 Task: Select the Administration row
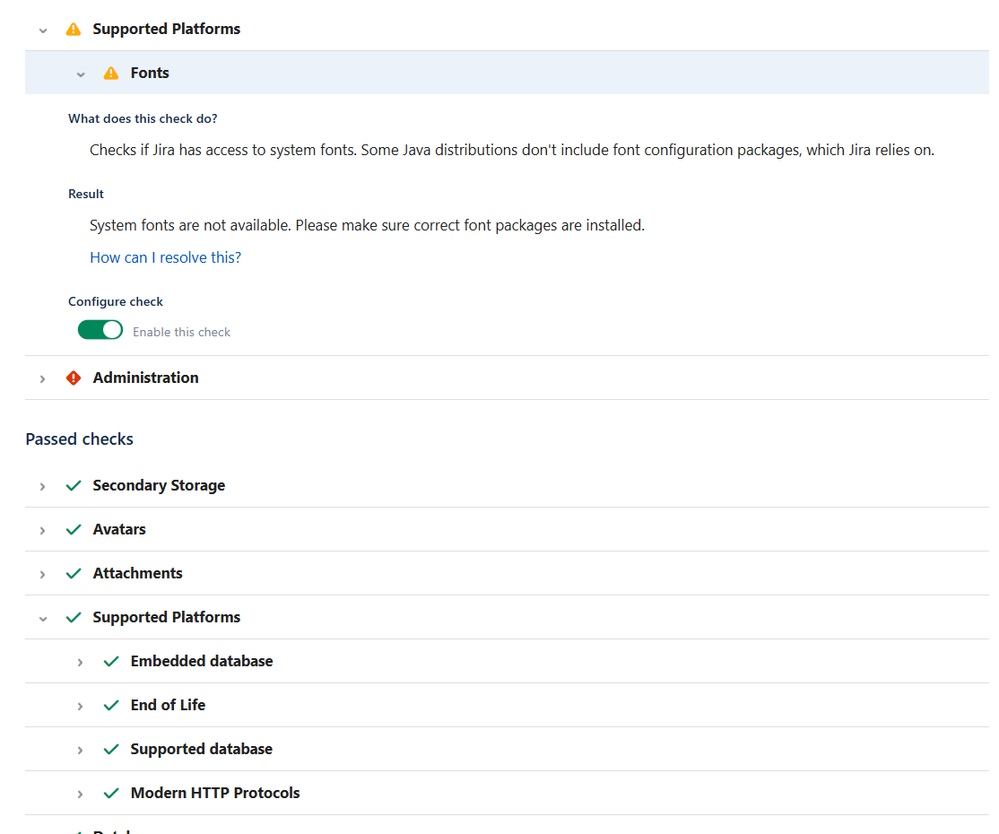click(145, 378)
